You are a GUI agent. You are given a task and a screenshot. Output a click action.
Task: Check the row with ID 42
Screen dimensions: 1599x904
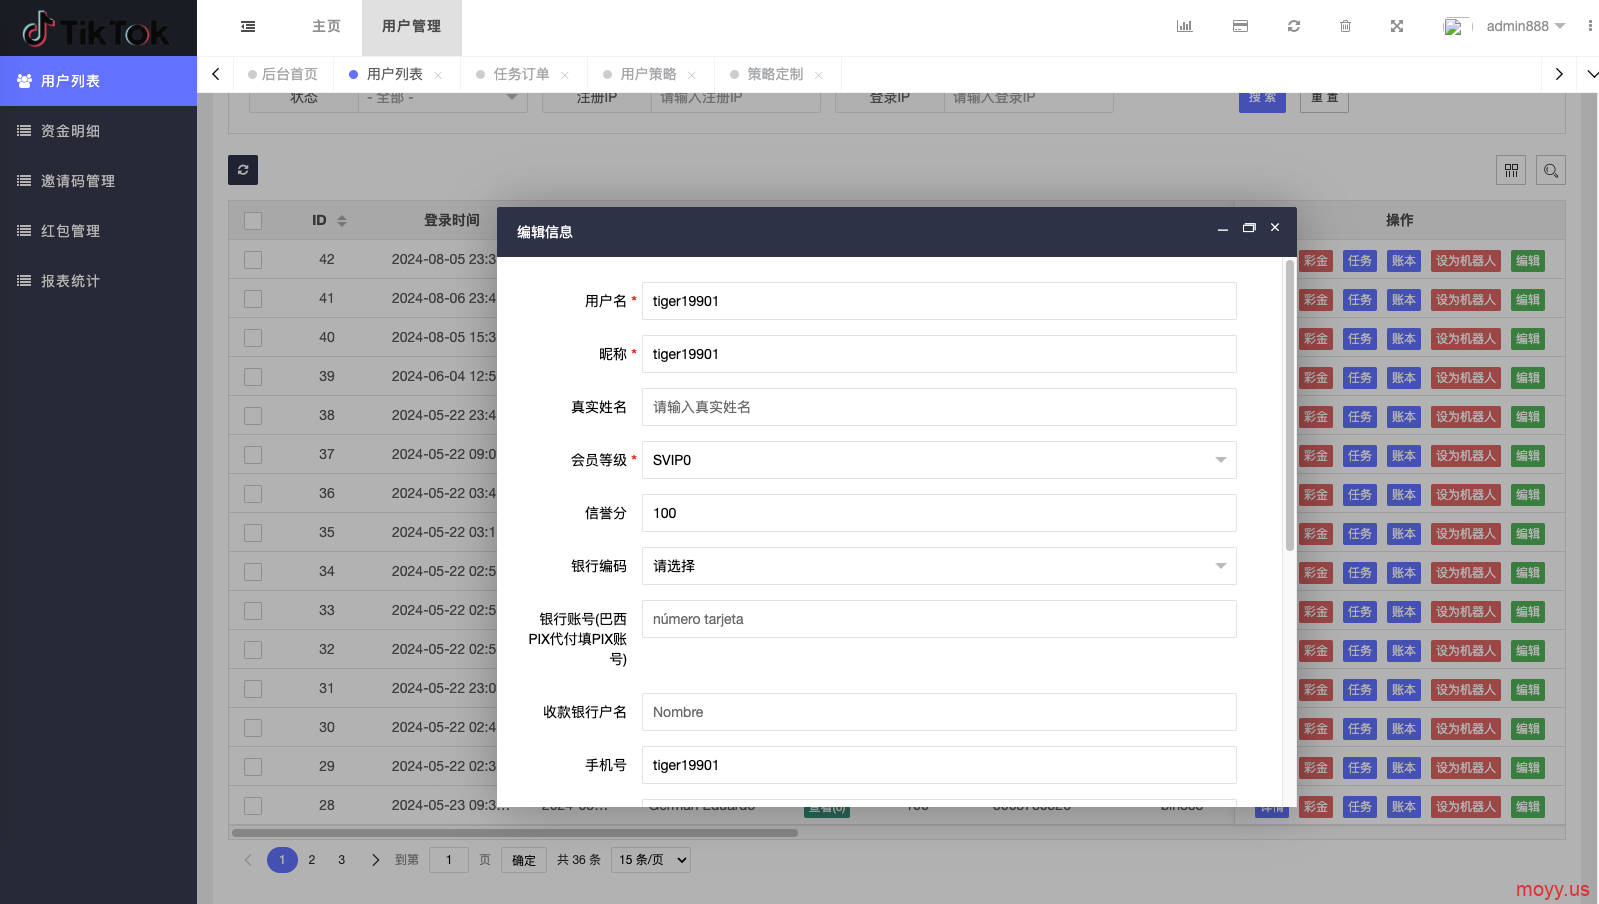click(253, 260)
